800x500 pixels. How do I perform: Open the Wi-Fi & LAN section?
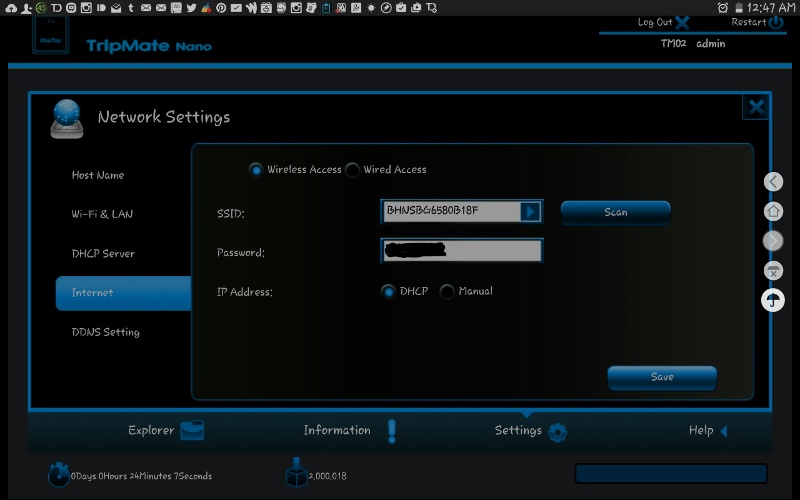pyautogui.click(x=102, y=214)
